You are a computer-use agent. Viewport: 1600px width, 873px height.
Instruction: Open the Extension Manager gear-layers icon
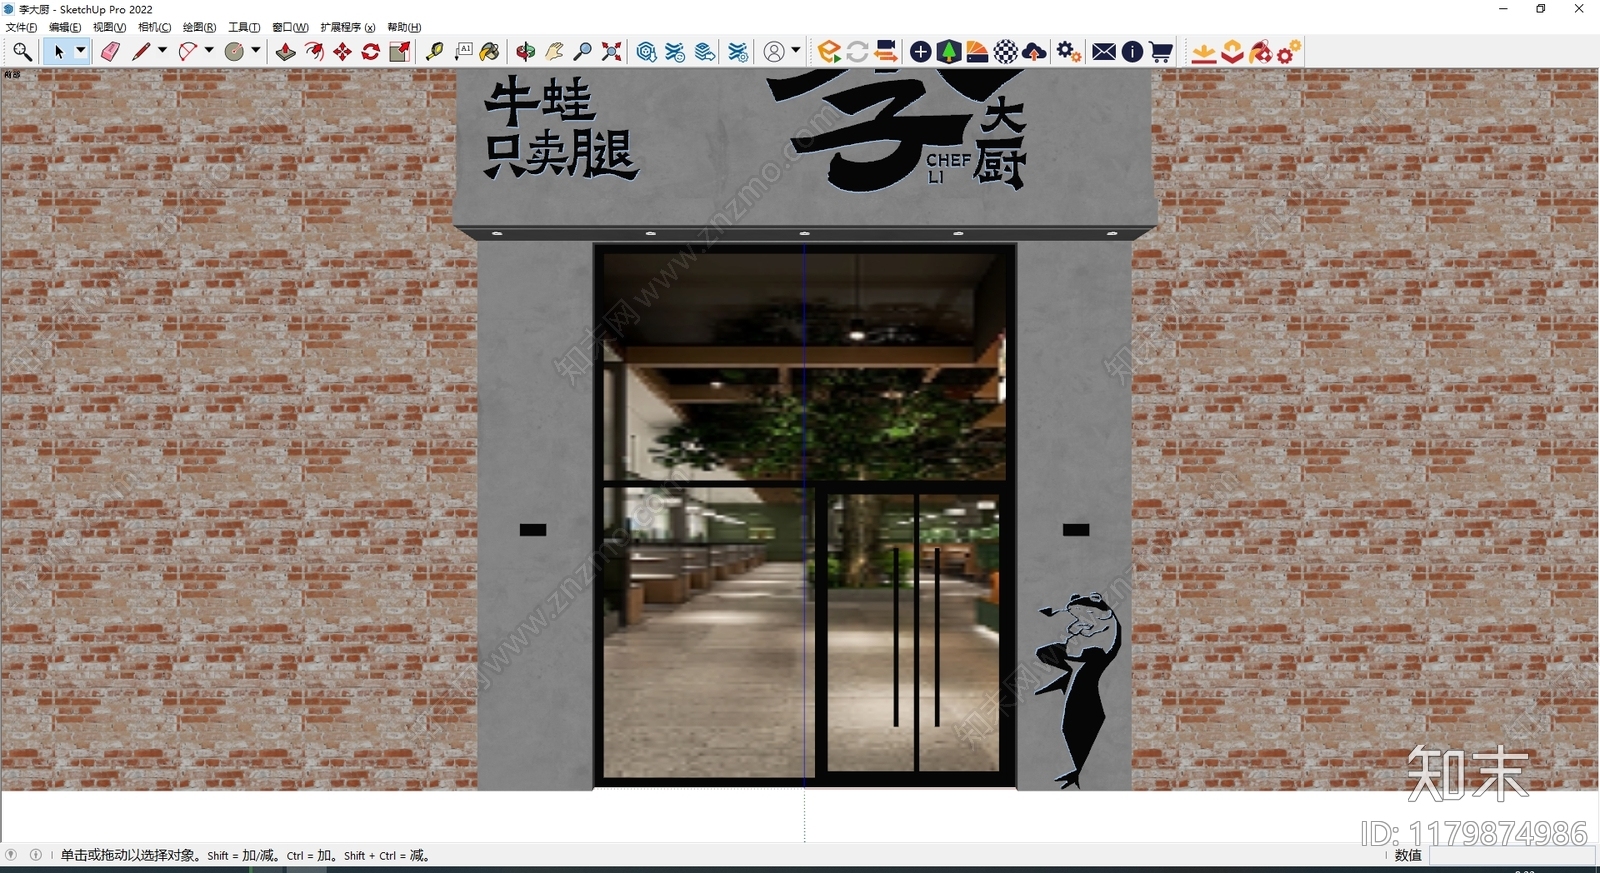(738, 52)
